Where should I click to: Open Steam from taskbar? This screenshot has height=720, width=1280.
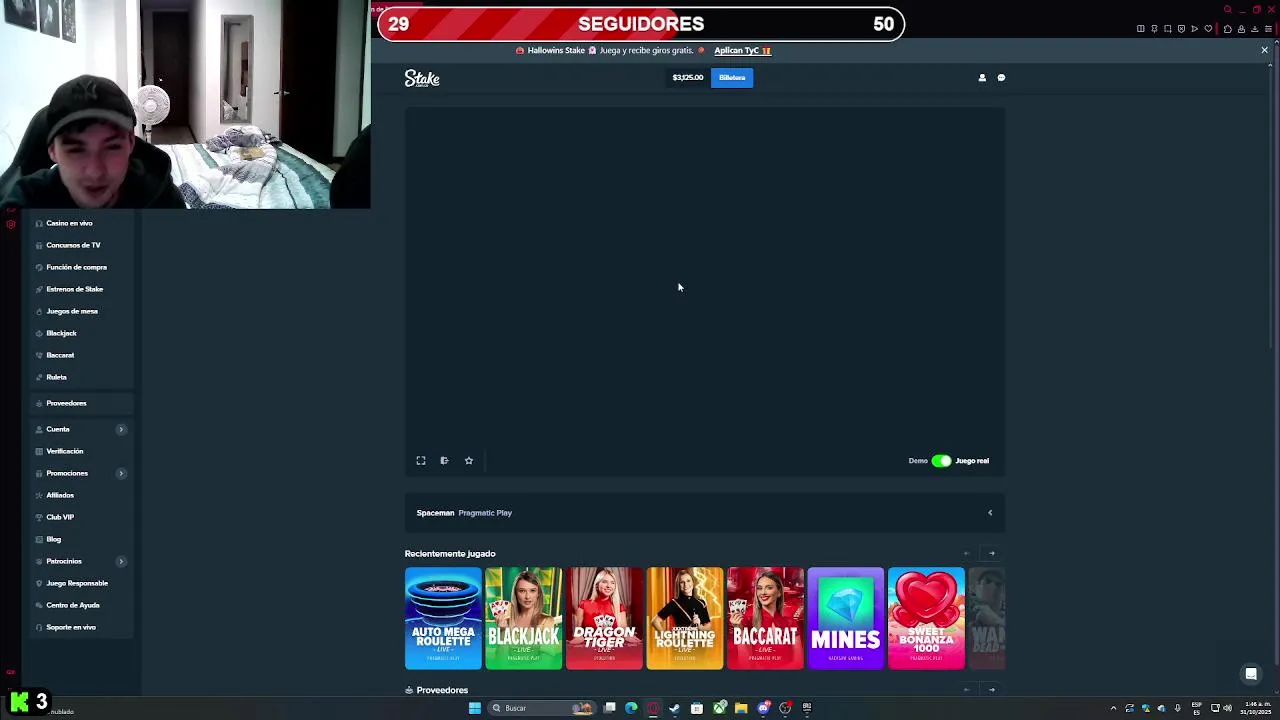pos(675,708)
